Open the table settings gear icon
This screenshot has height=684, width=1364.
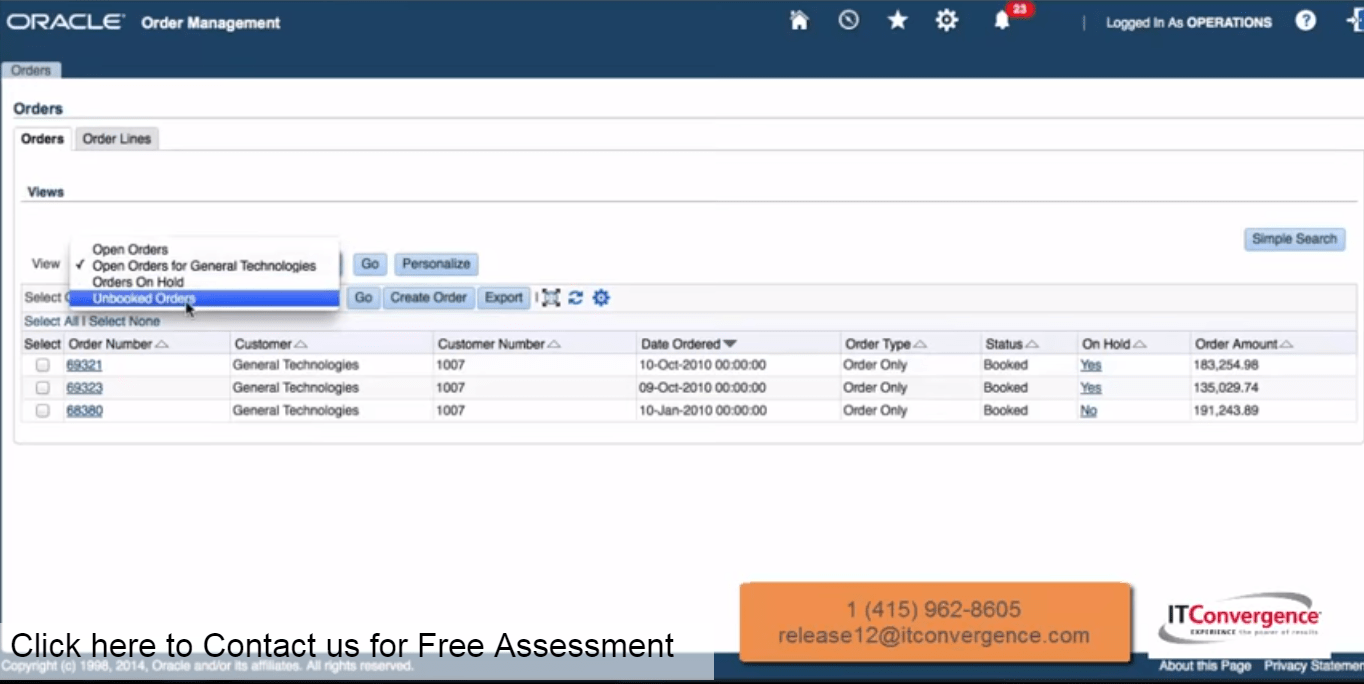600,298
